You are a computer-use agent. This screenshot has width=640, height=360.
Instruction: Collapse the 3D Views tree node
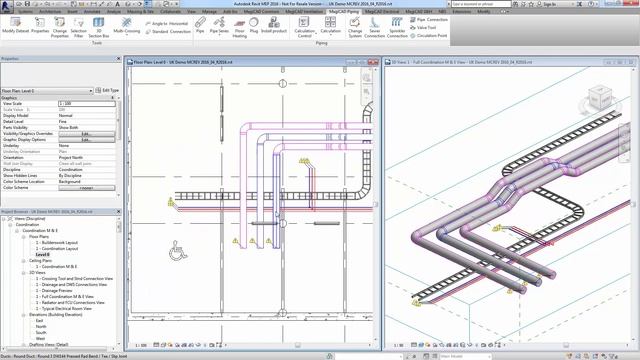[24, 273]
